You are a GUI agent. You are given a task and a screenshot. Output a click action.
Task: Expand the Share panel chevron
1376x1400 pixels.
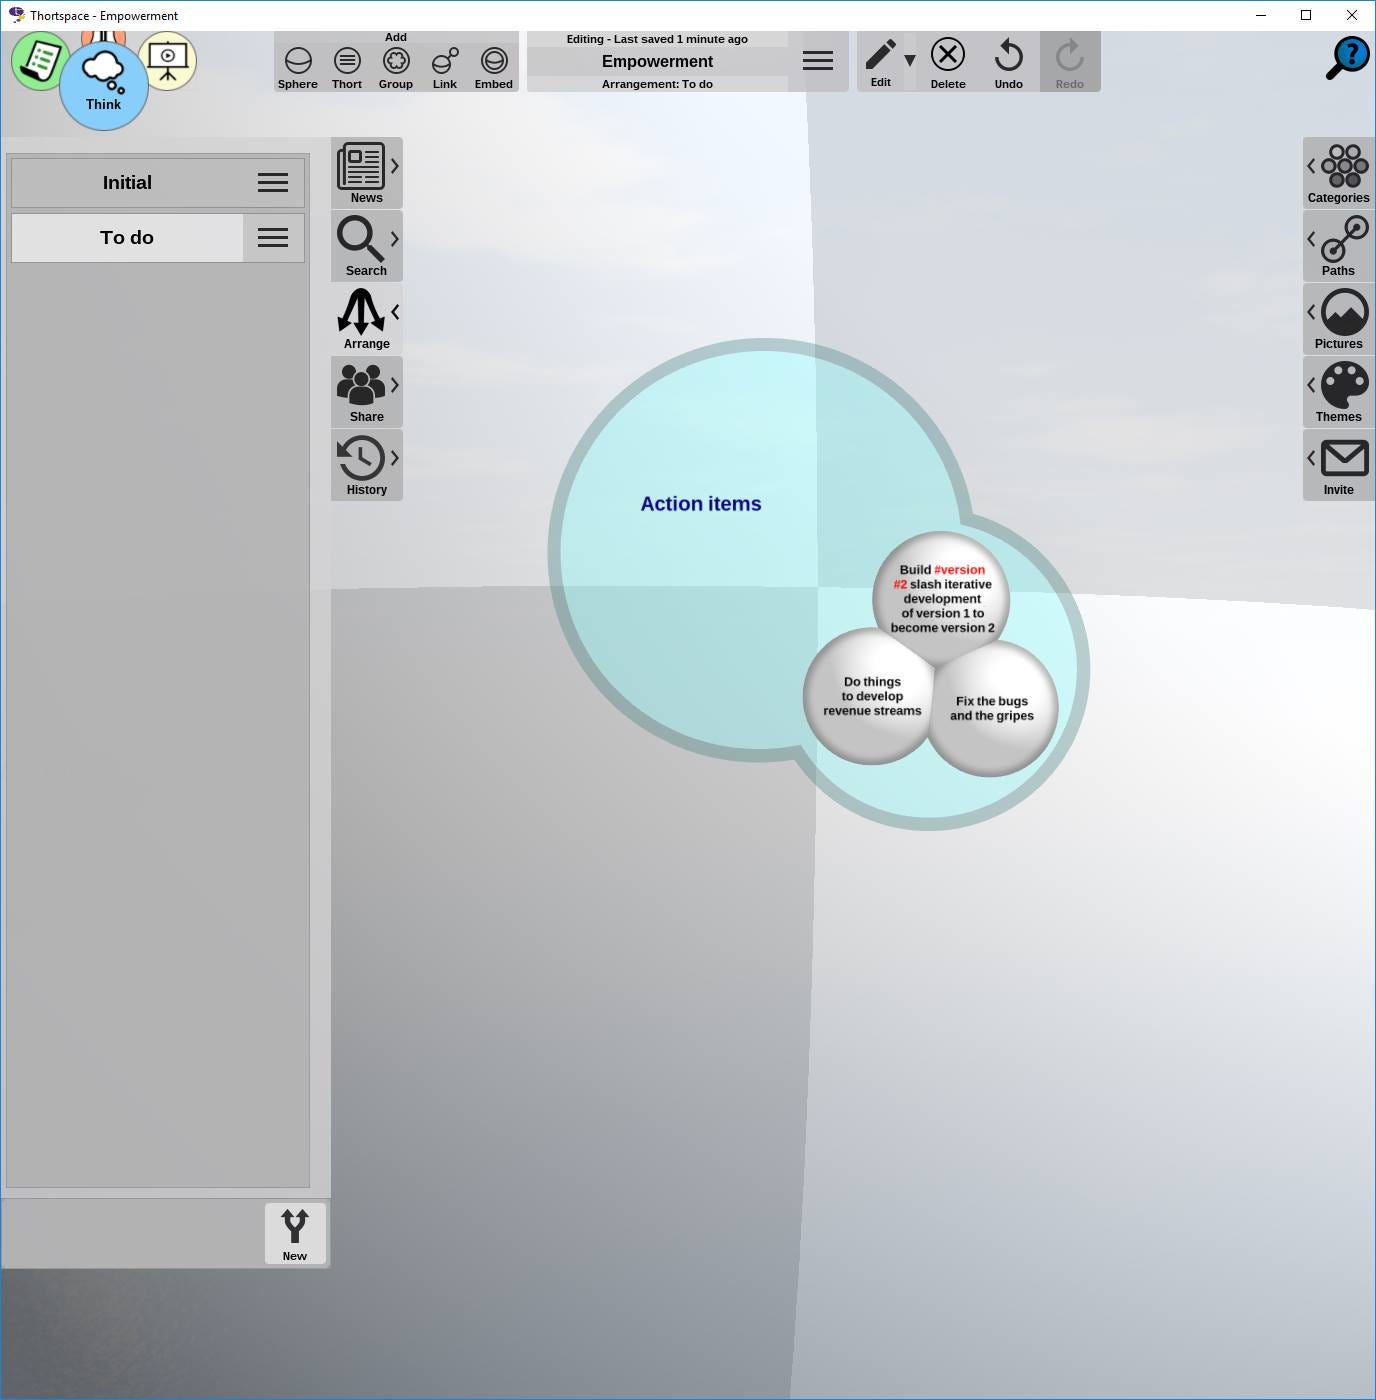pyautogui.click(x=395, y=385)
